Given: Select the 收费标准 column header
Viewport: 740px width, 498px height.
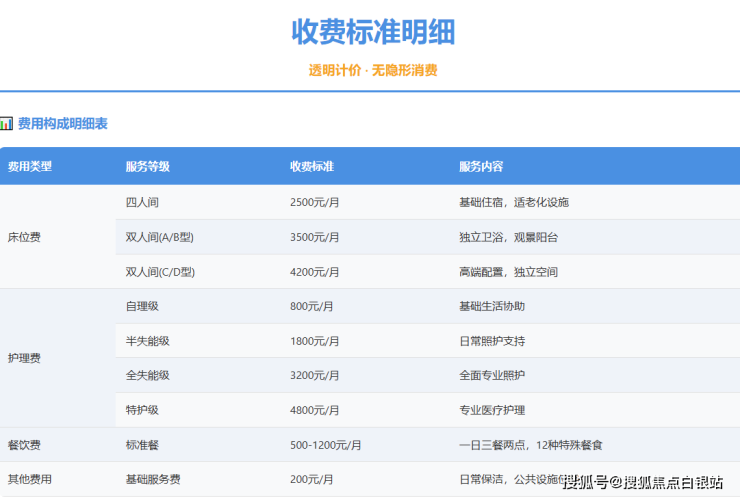Looking at the screenshot, I should (x=312, y=167).
